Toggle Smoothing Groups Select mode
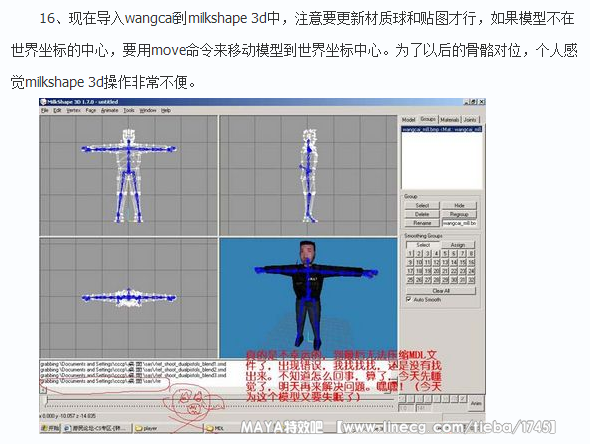 [x=423, y=245]
